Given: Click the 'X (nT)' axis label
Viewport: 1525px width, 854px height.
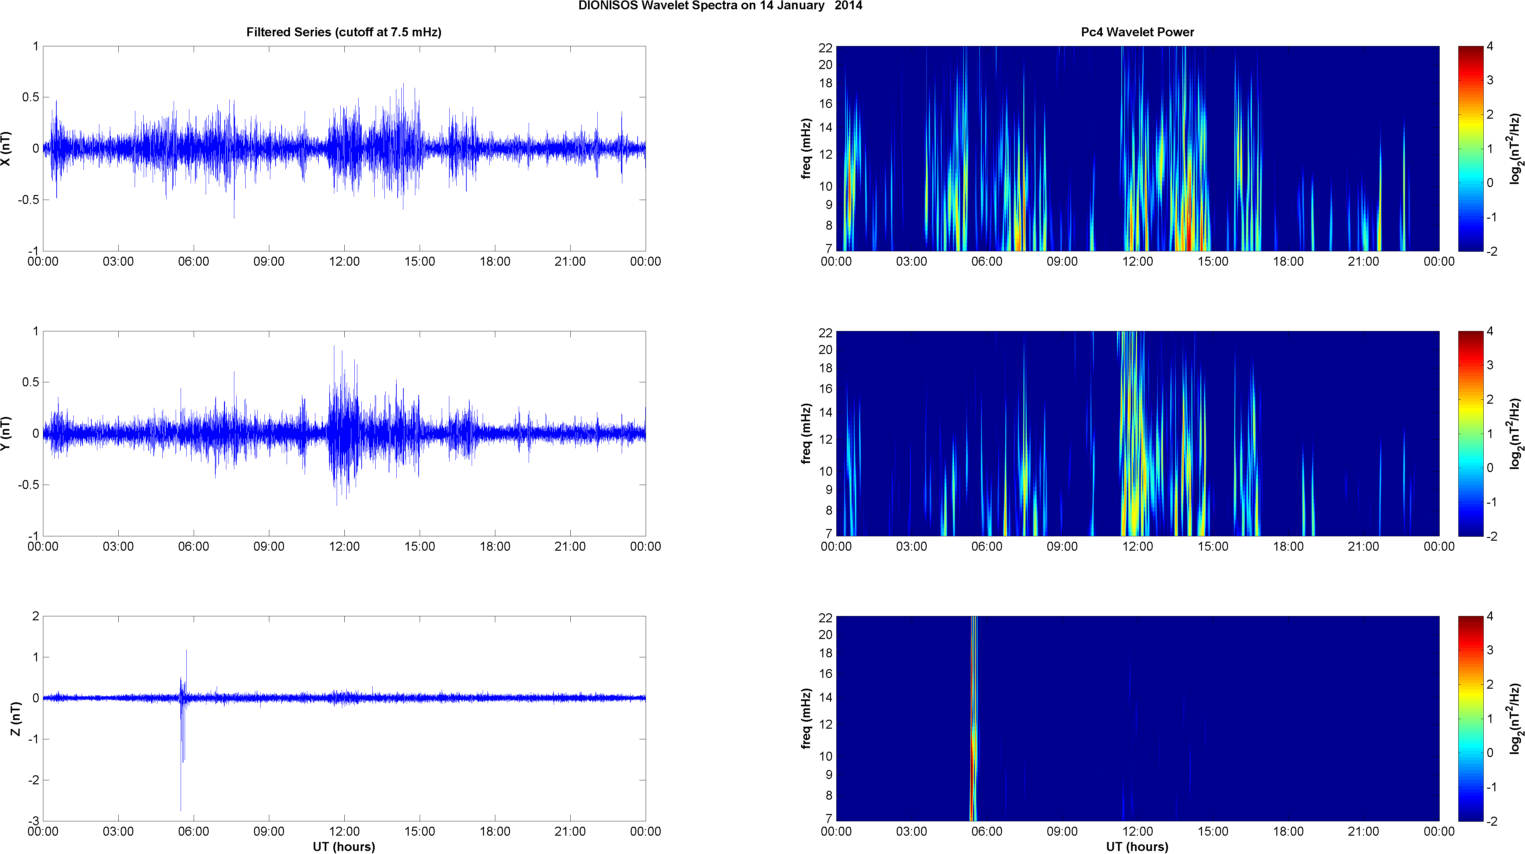Looking at the screenshot, I should [8, 148].
